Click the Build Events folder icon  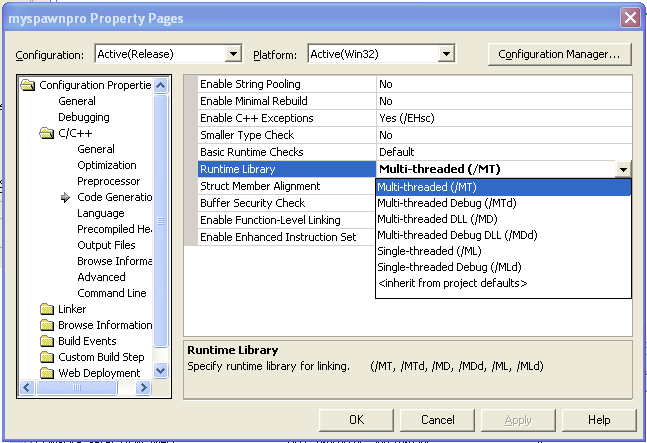point(47,341)
